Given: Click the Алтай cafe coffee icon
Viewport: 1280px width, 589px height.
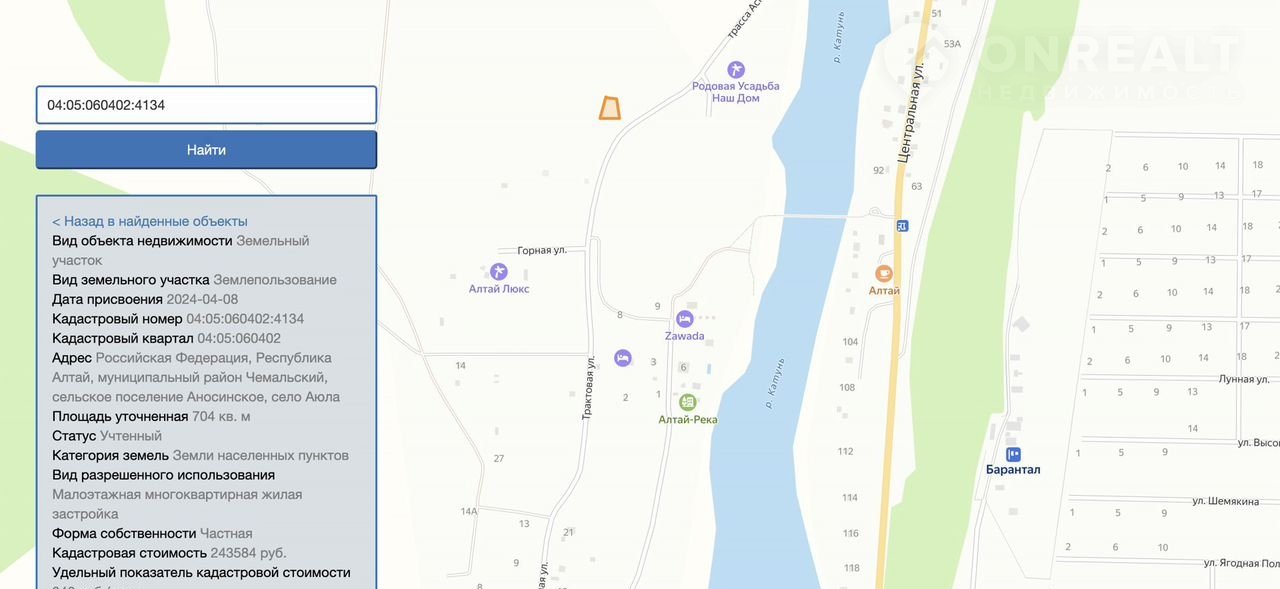Looking at the screenshot, I should pos(884,273).
